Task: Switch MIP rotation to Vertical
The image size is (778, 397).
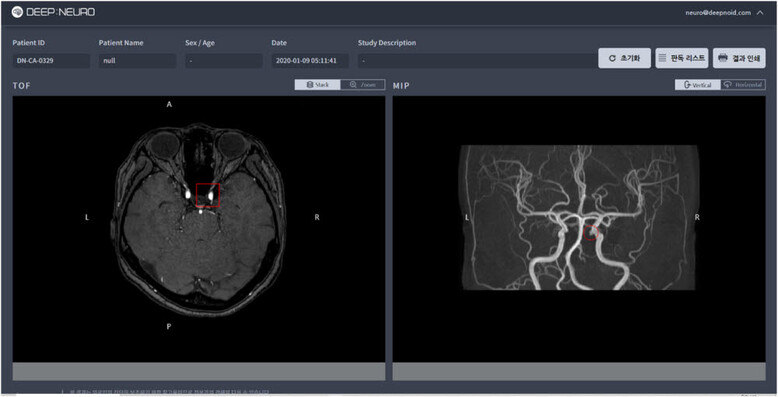Action: (x=698, y=85)
